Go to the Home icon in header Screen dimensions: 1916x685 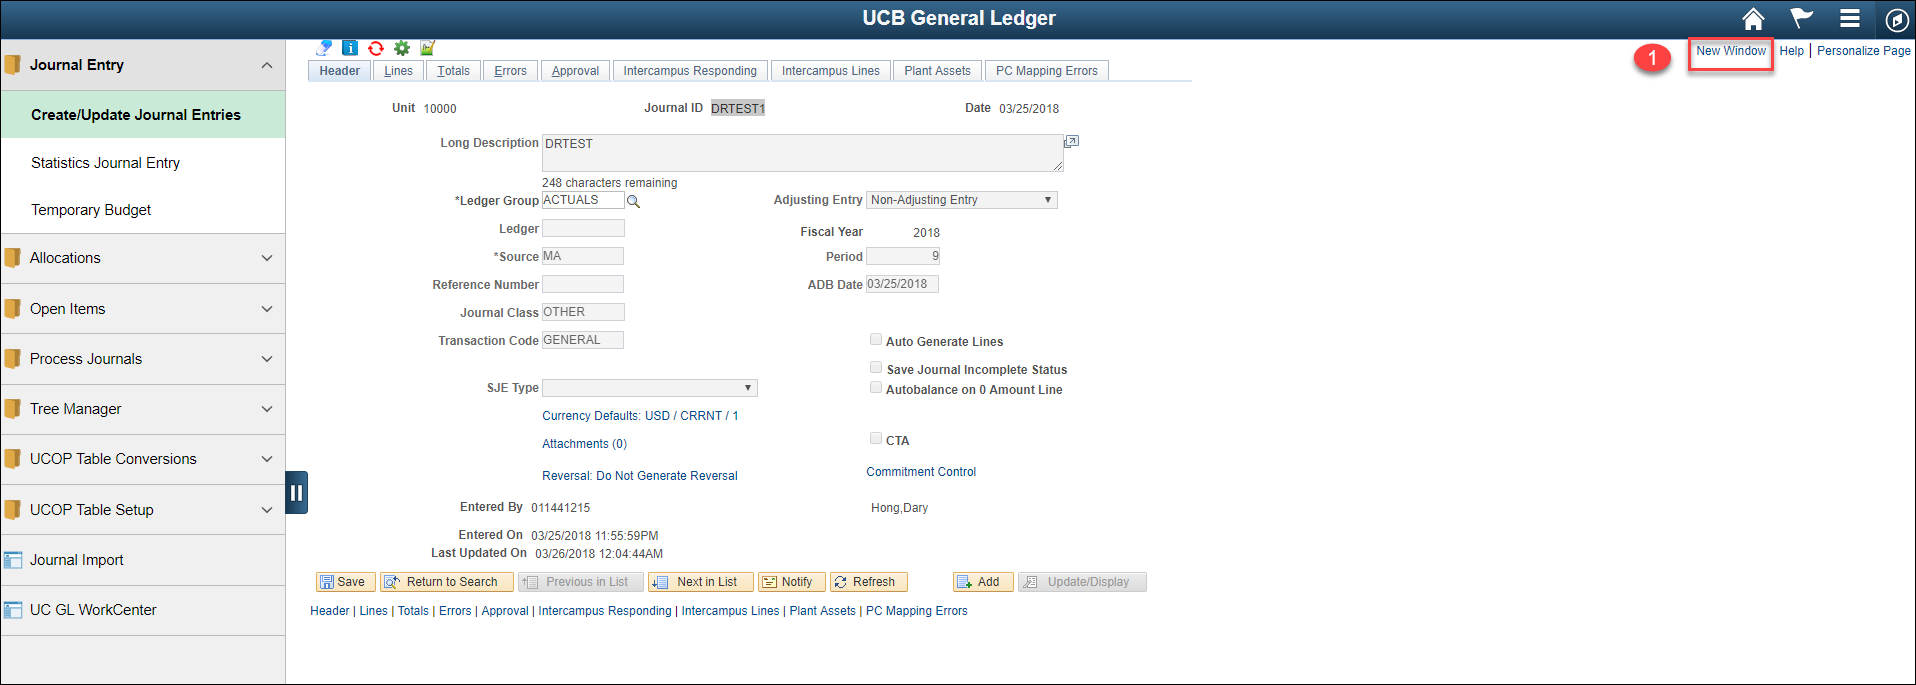pyautogui.click(x=1753, y=19)
